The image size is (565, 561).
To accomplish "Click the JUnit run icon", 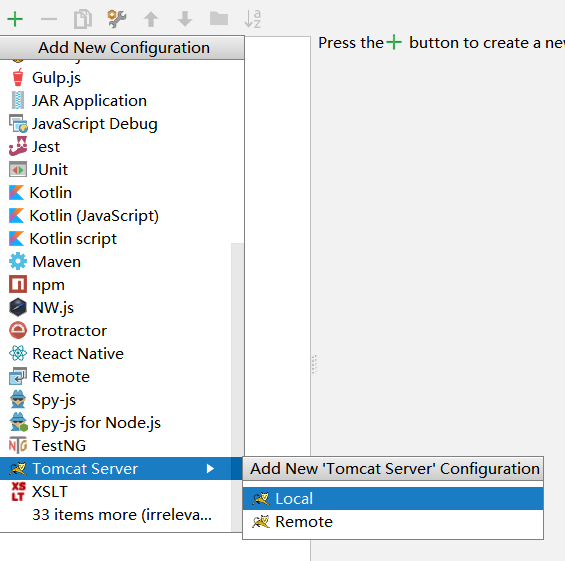I will pyautogui.click(x=18, y=169).
